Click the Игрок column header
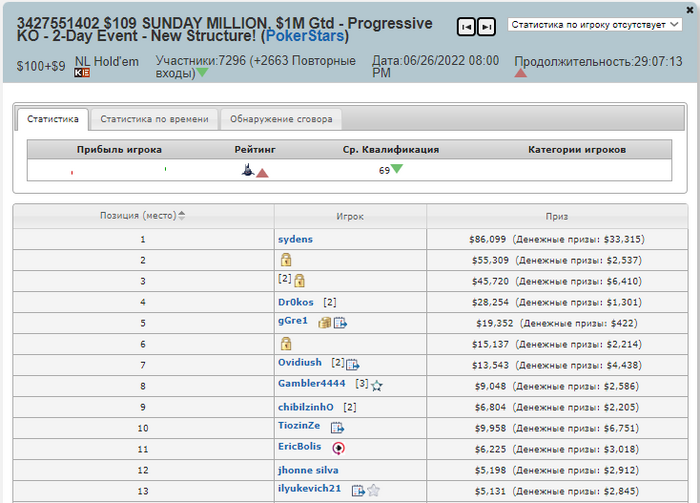The width and height of the screenshot is (700, 503). [x=350, y=216]
